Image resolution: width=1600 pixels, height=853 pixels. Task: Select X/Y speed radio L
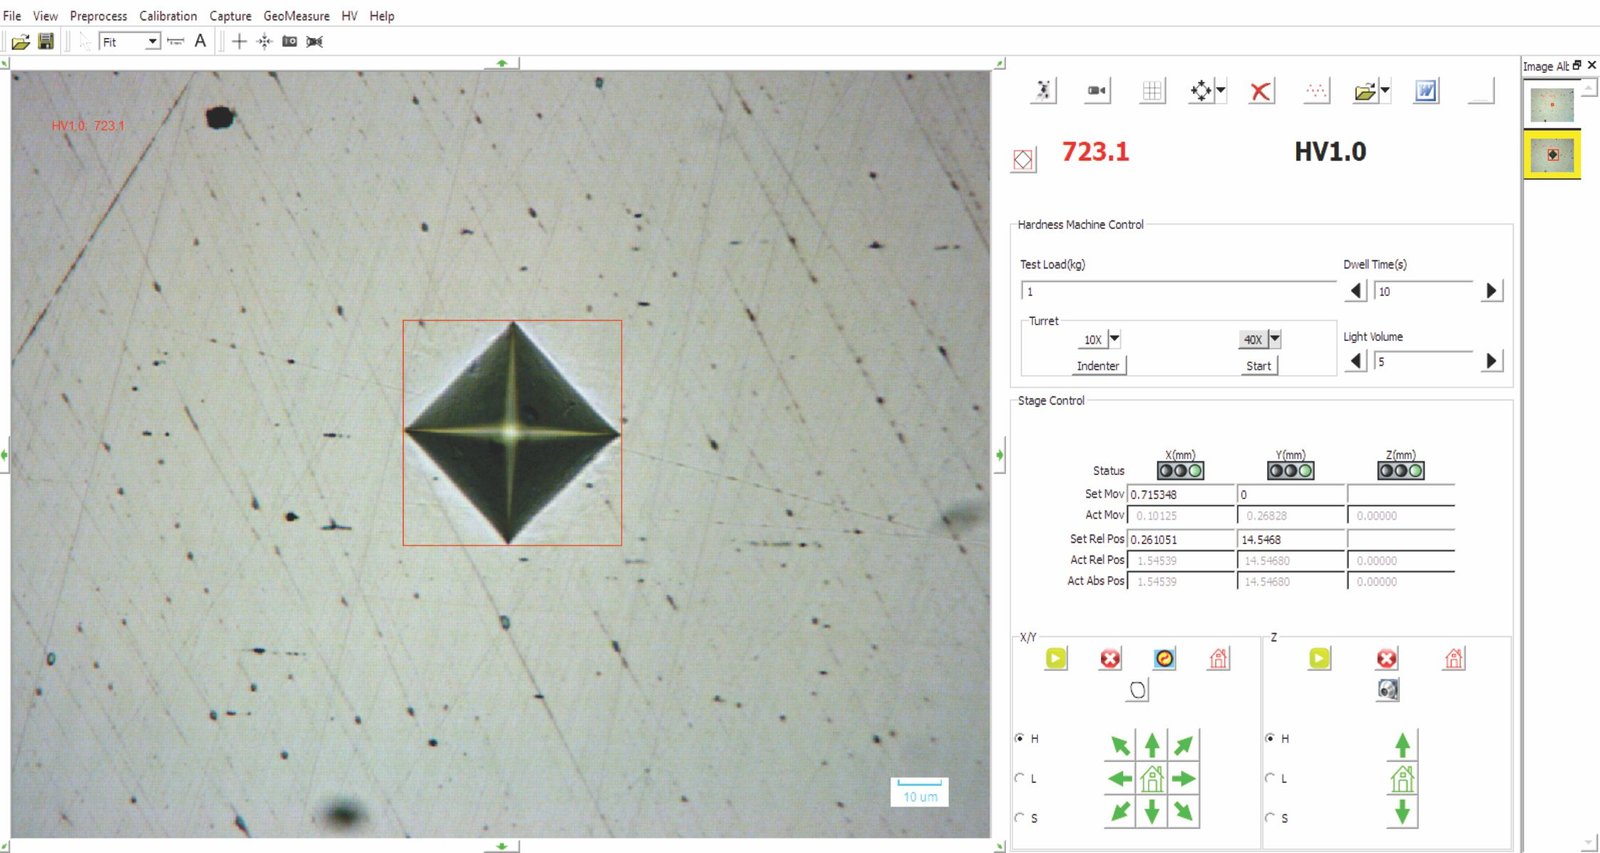click(x=1020, y=778)
